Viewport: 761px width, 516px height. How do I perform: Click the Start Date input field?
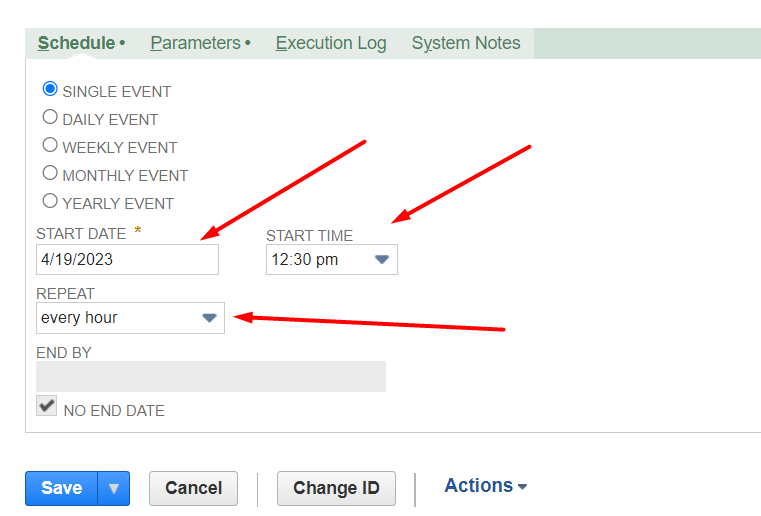click(x=127, y=260)
